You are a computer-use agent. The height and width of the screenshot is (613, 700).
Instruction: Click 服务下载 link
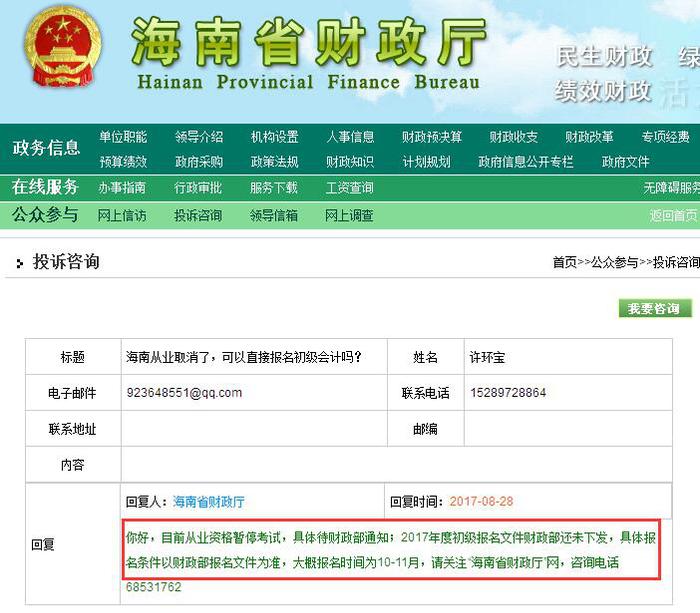coord(274,187)
